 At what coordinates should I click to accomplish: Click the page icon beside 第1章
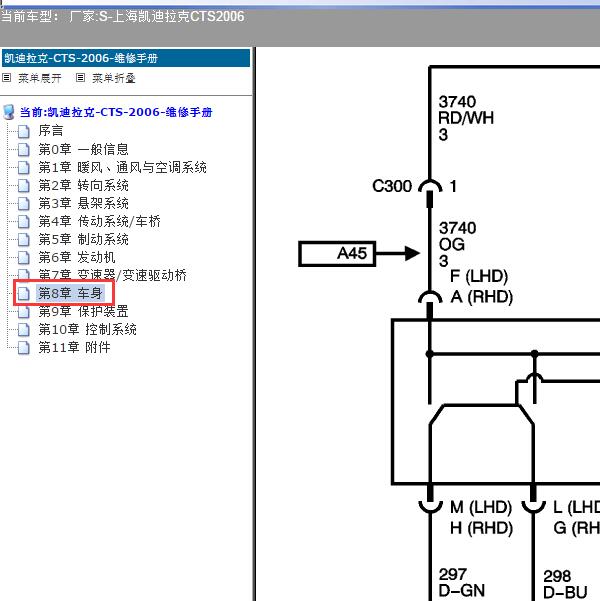pyautogui.click(x=24, y=167)
